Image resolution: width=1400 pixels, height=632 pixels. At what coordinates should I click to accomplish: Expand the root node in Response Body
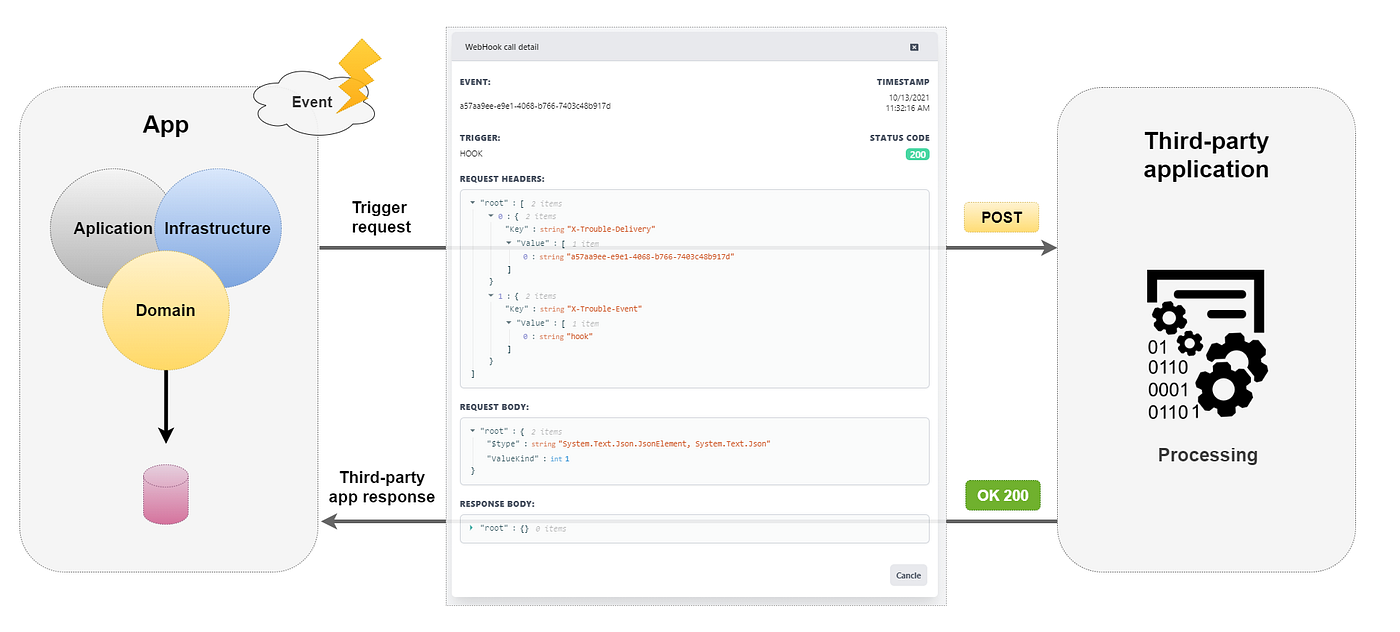pyautogui.click(x=473, y=527)
